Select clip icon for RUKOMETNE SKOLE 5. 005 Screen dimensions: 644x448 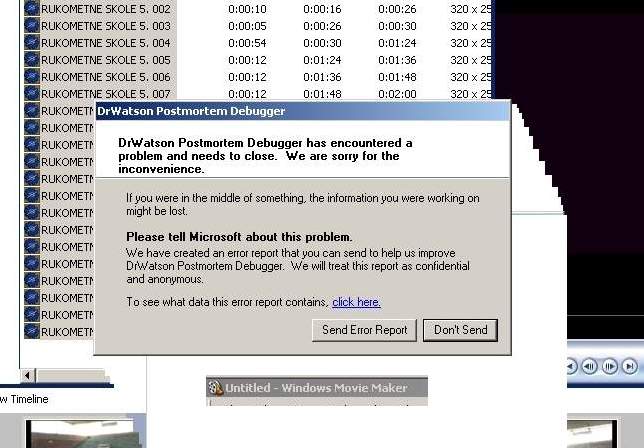32,60
